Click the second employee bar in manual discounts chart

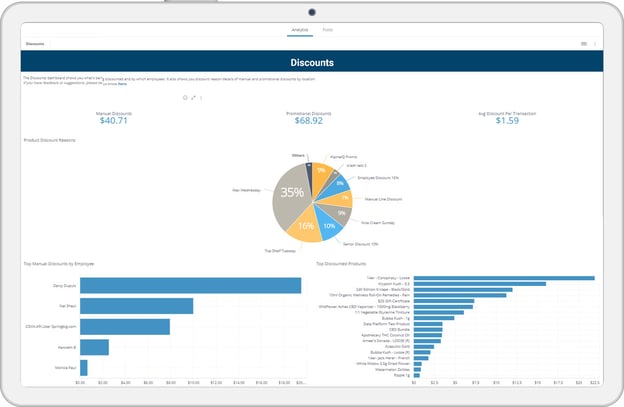click(x=136, y=306)
